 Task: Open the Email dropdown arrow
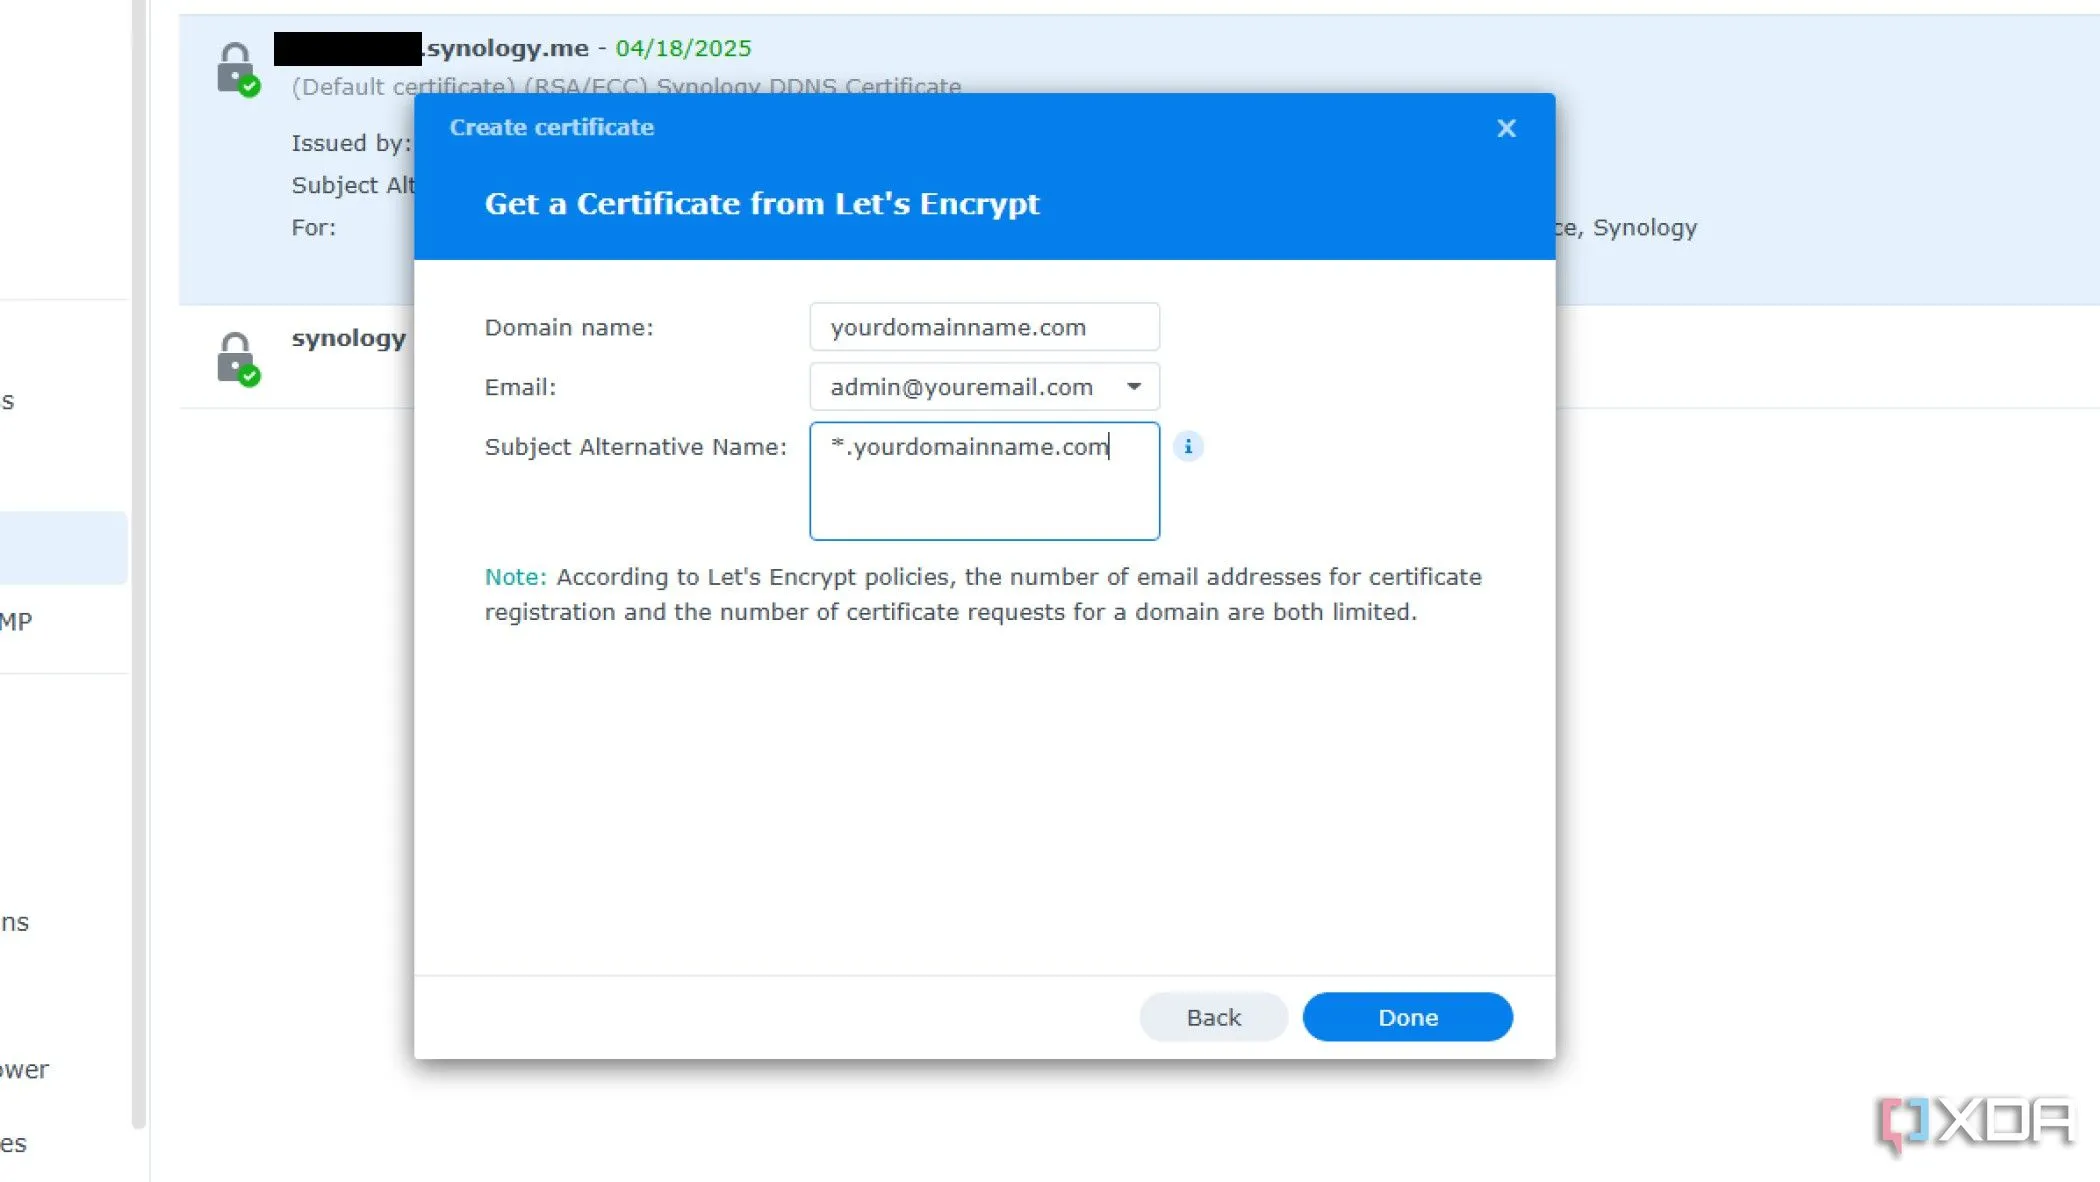coord(1134,387)
